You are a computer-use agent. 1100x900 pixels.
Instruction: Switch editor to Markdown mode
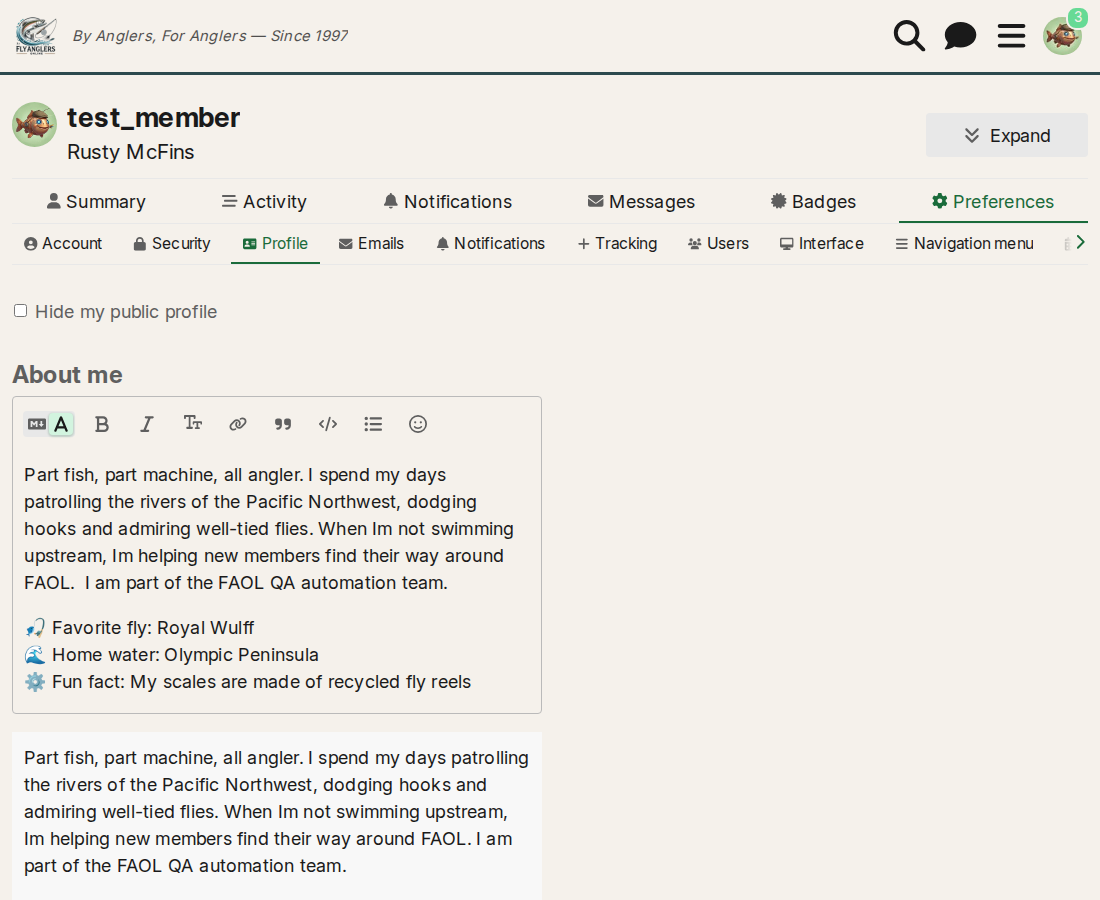[36, 424]
